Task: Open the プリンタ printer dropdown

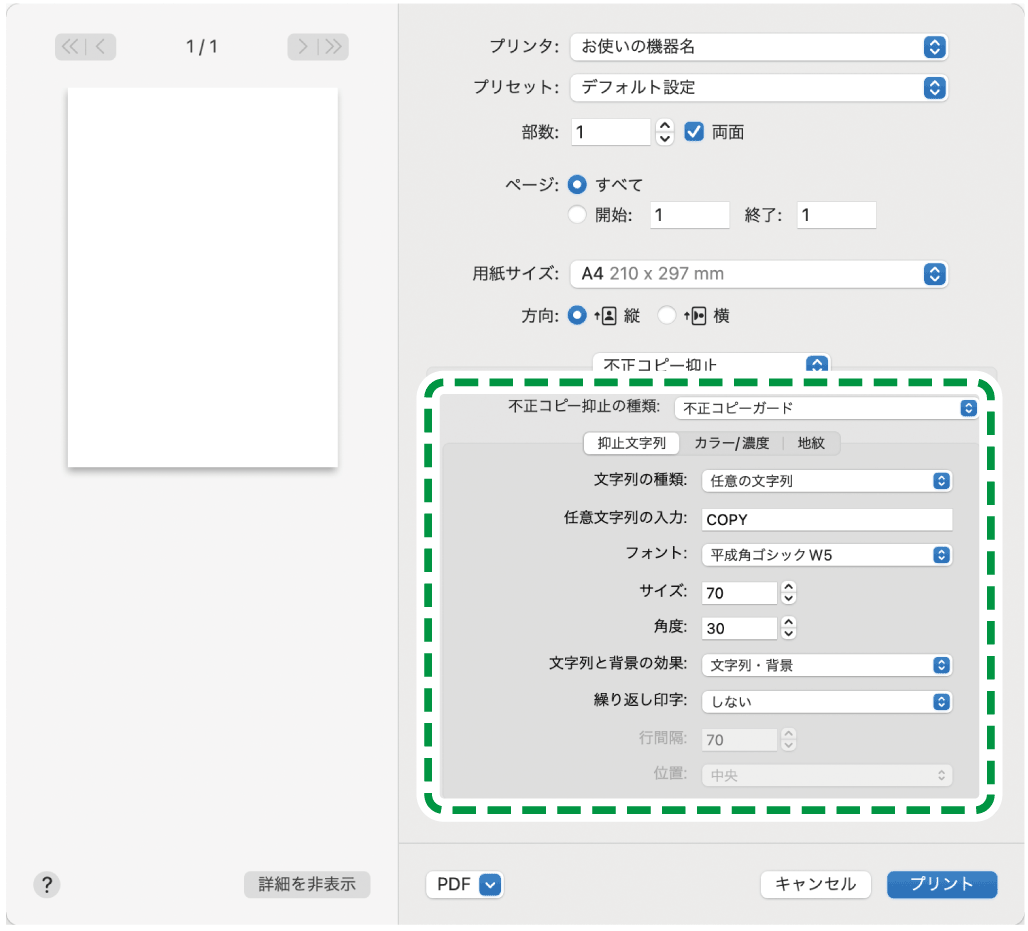Action: (x=758, y=47)
